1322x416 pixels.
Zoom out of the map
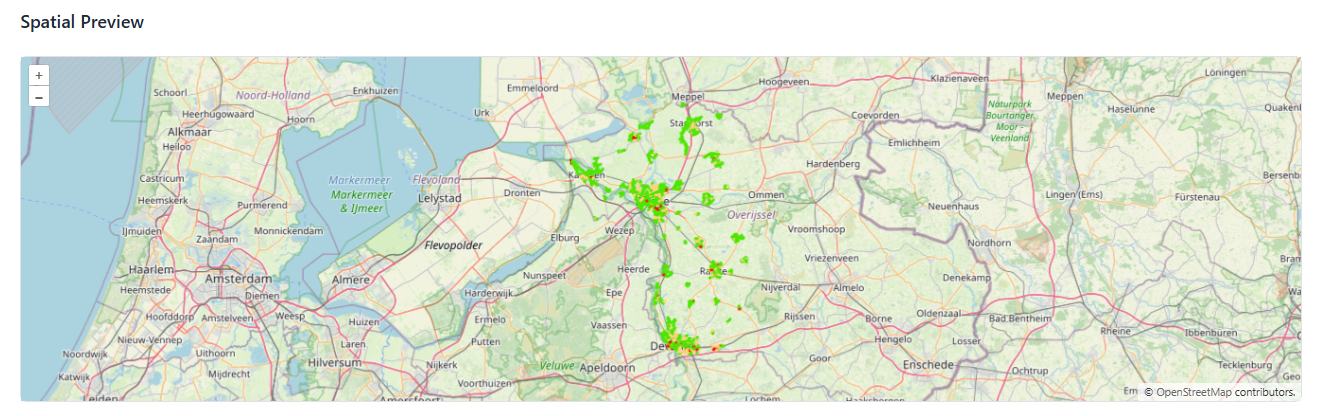pyautogui.click(x=39, y=97)
